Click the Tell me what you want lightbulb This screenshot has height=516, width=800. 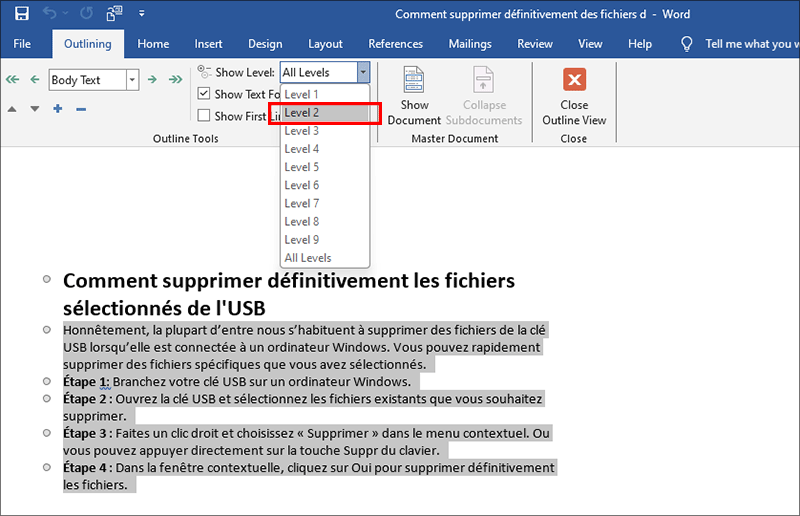[x=687, y=44]
